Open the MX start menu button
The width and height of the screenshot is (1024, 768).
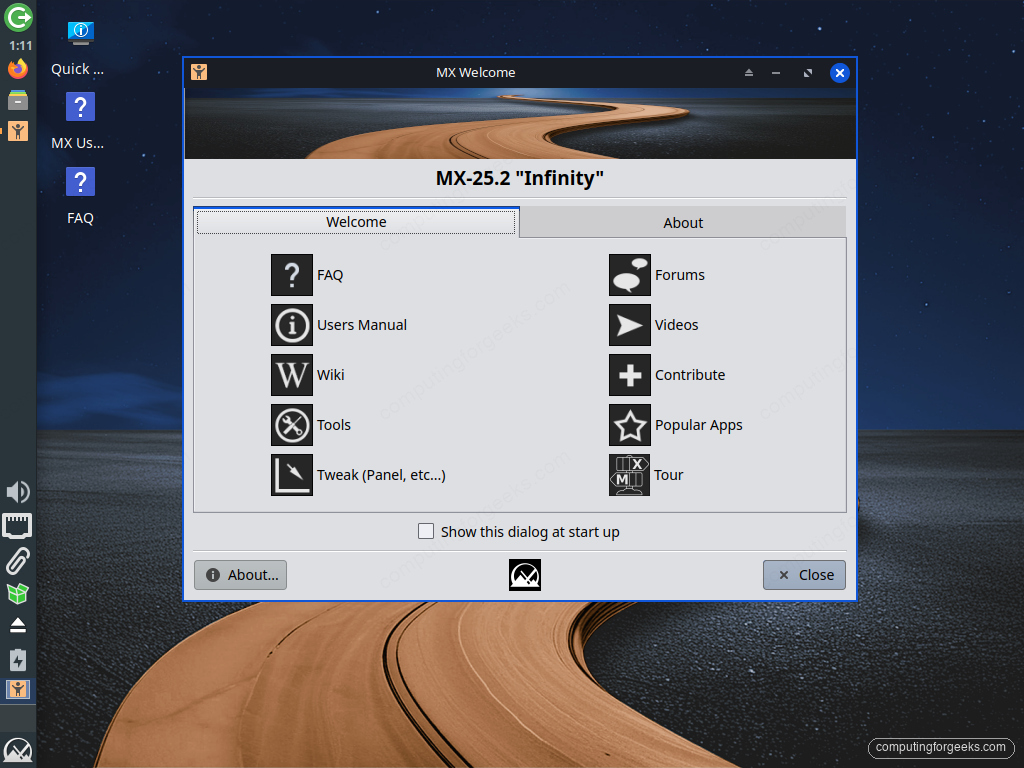tap(18, 750)
